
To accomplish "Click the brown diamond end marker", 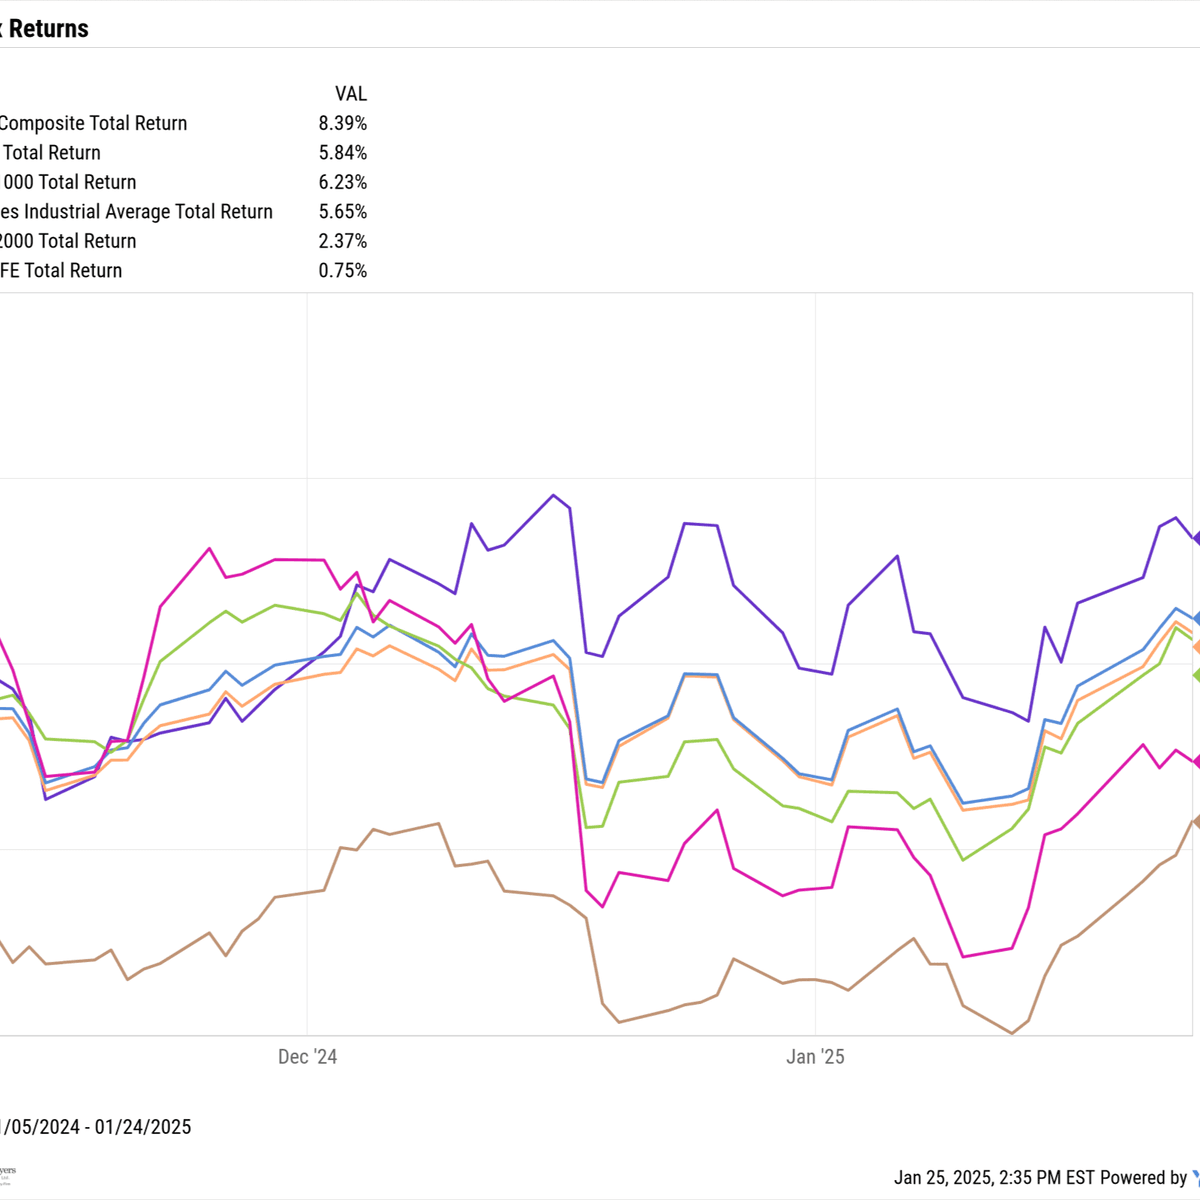I will click(1196, 822).
